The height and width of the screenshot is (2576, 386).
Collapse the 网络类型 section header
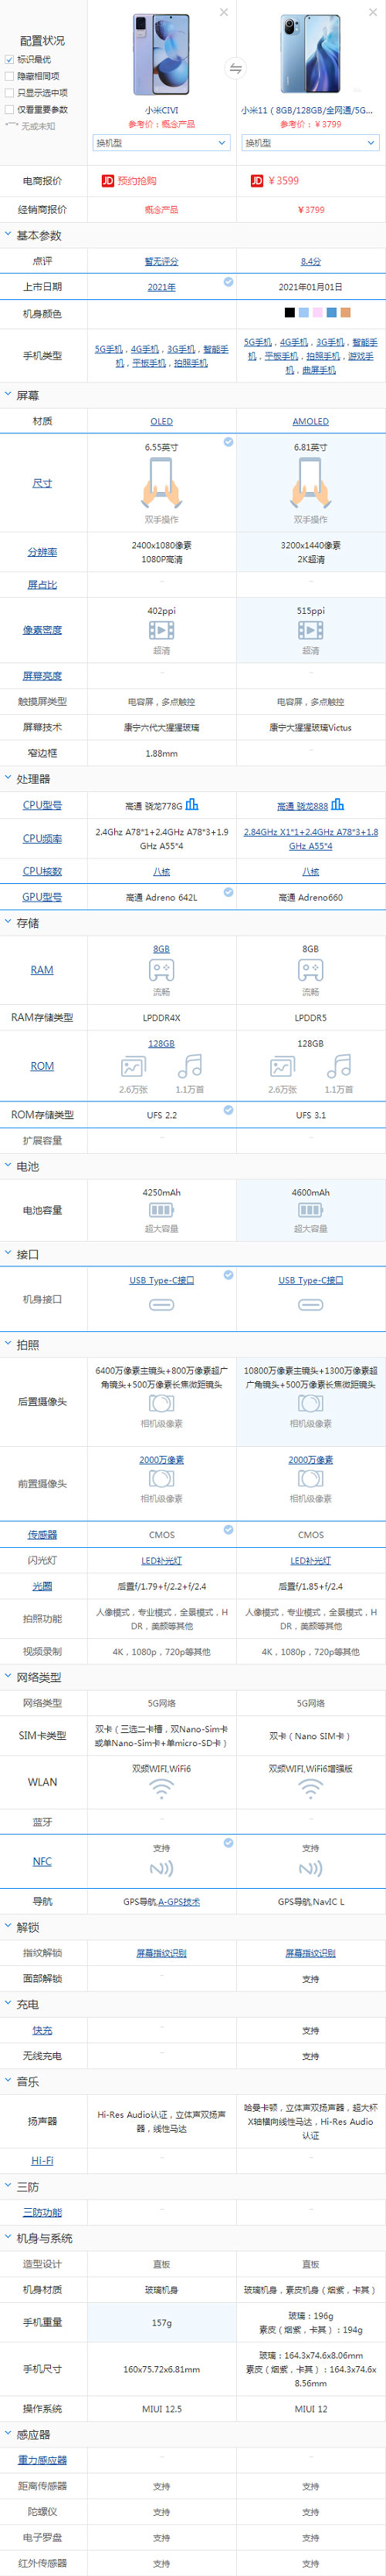(x=8, y=1677)
